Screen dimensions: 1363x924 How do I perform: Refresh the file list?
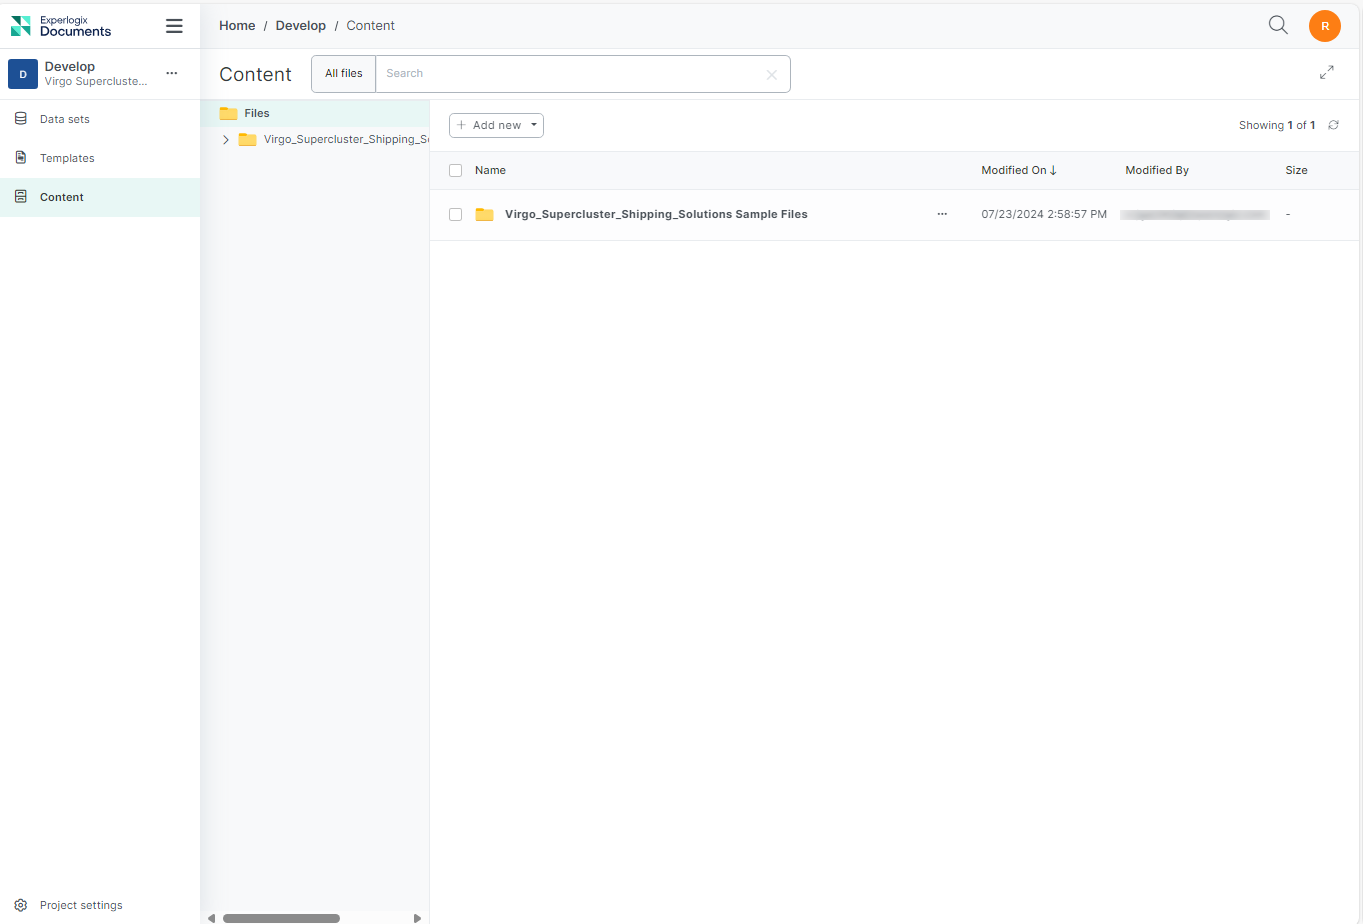click(x=1333, y=125)
